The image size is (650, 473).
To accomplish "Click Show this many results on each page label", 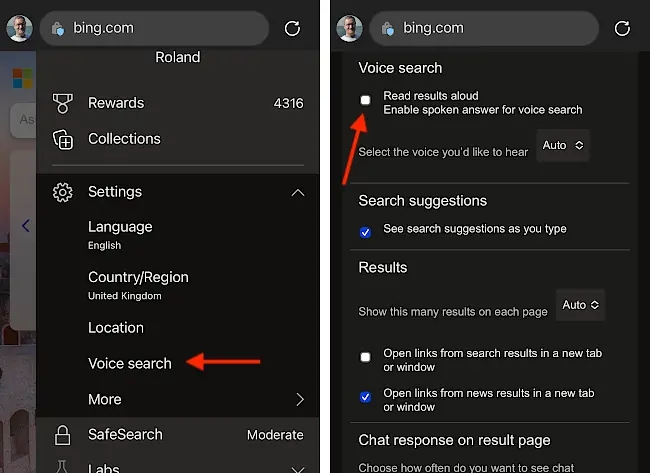I will click(x=453, y=312).
